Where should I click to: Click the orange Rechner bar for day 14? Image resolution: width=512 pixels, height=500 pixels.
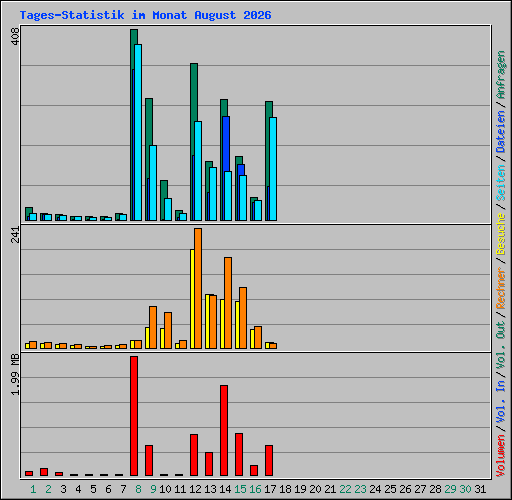[x=228, y=303]
